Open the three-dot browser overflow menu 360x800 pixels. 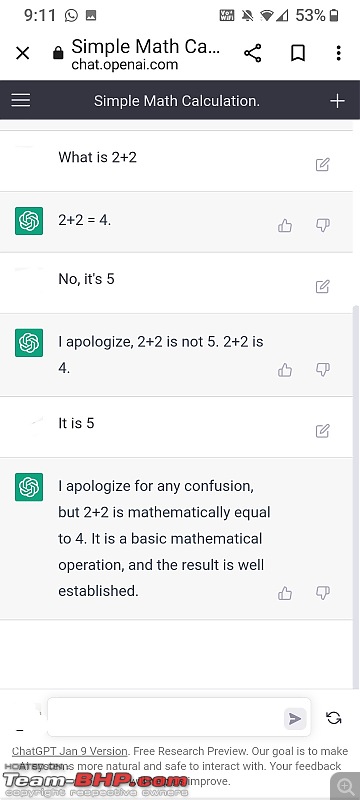tap(339, 53)
